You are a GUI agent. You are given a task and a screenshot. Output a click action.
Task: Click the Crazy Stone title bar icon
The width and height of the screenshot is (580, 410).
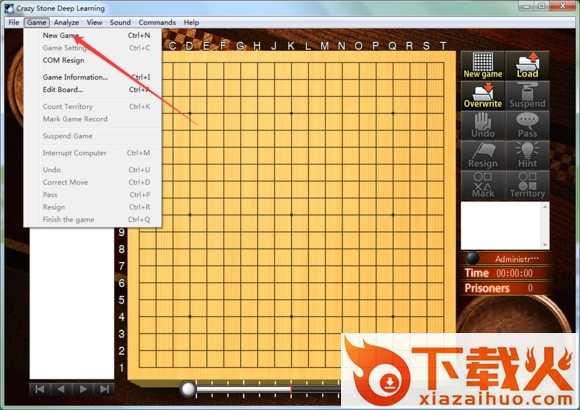(9, 8)
